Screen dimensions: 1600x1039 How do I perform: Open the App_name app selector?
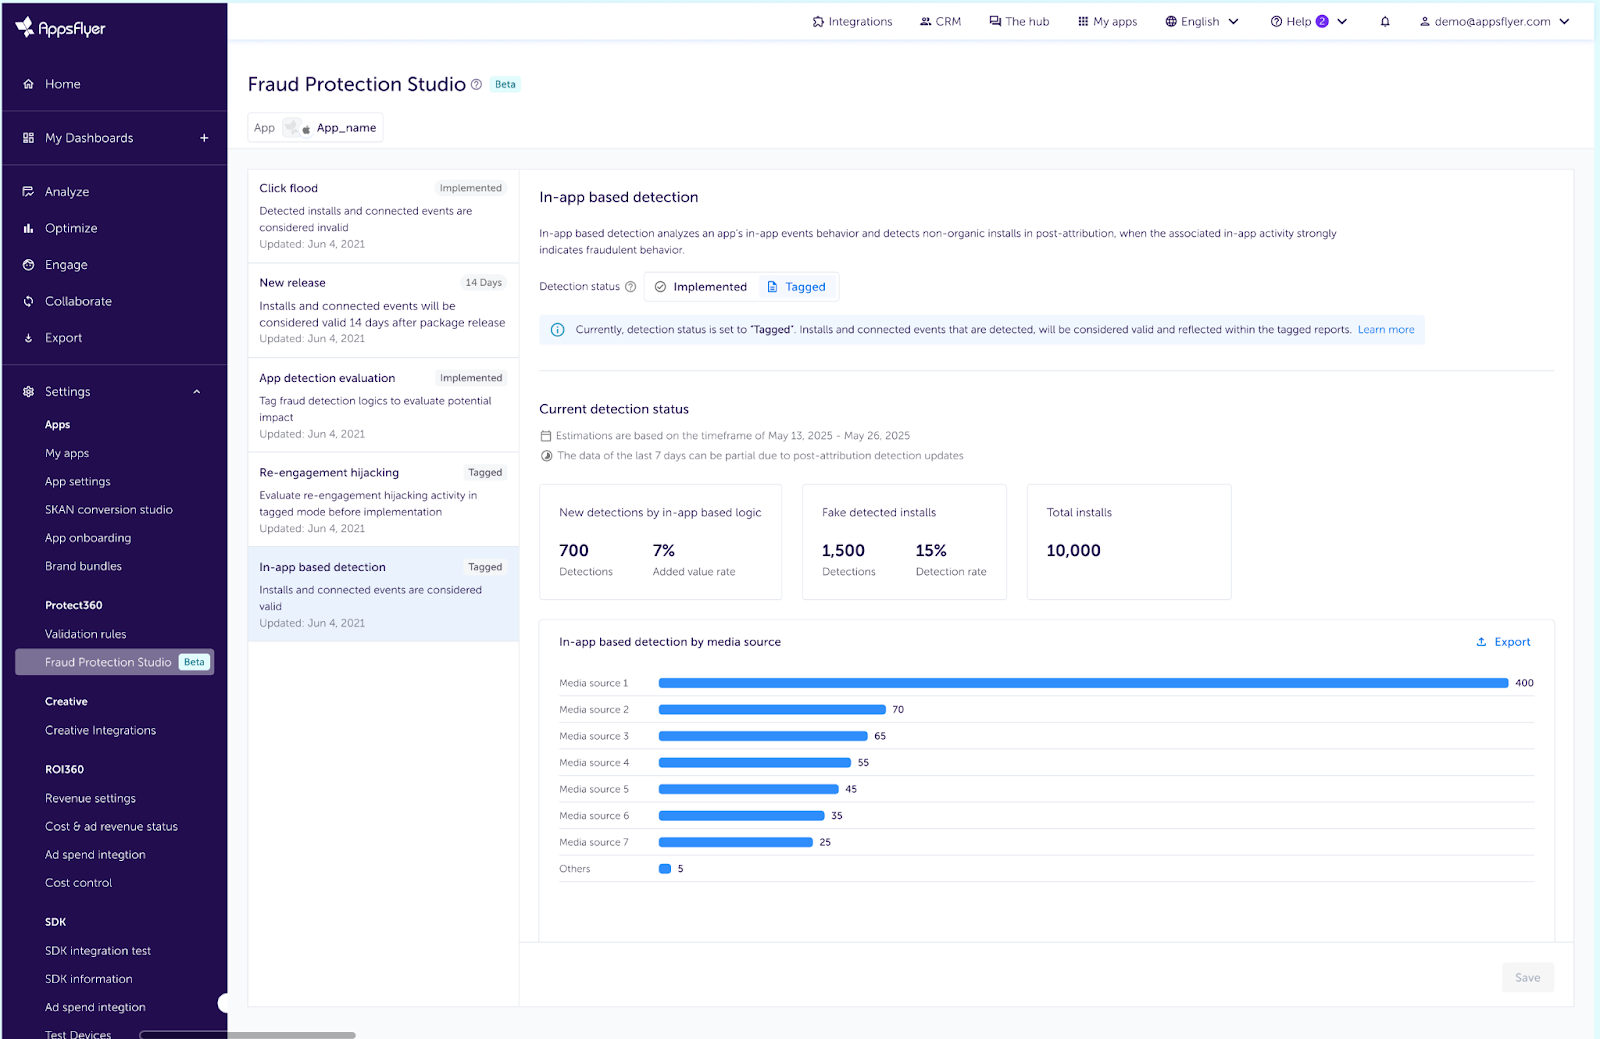[x=315, y=128]
